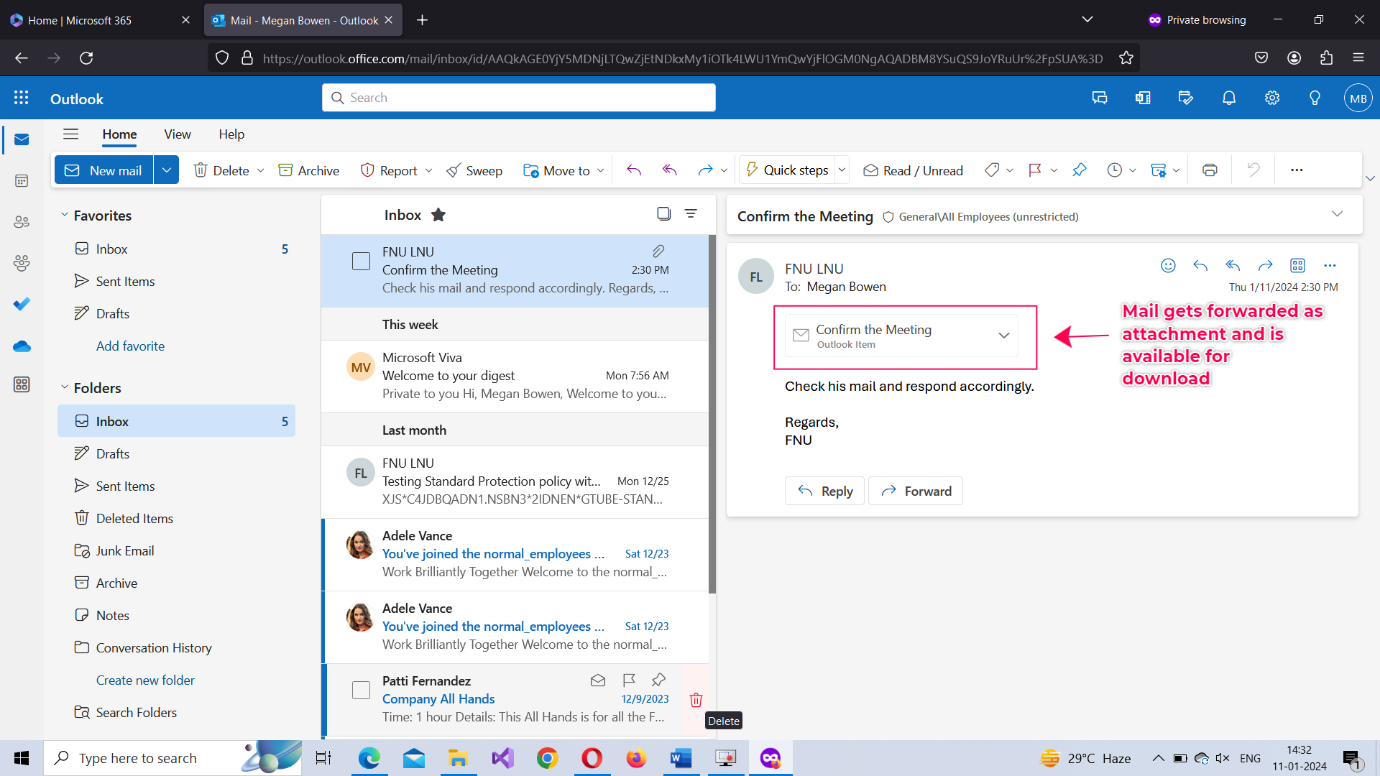The height and width of the screenshot is (776, 1380).
Task: Click Reply button below message
Action: tap(825, 491)
